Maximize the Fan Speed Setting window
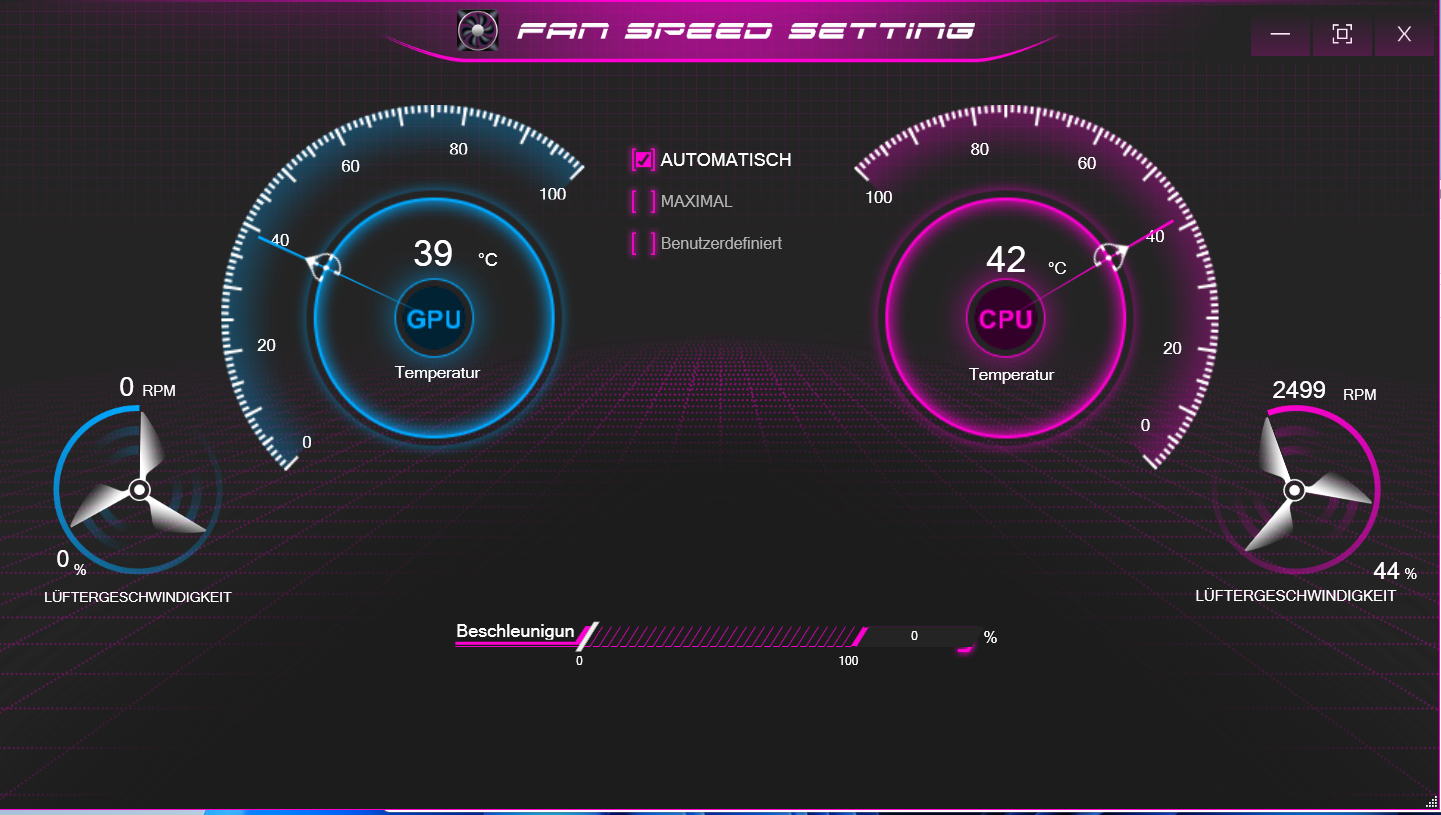The height and width of the screenshot is (815, 1441). [x=1342, y=35]
